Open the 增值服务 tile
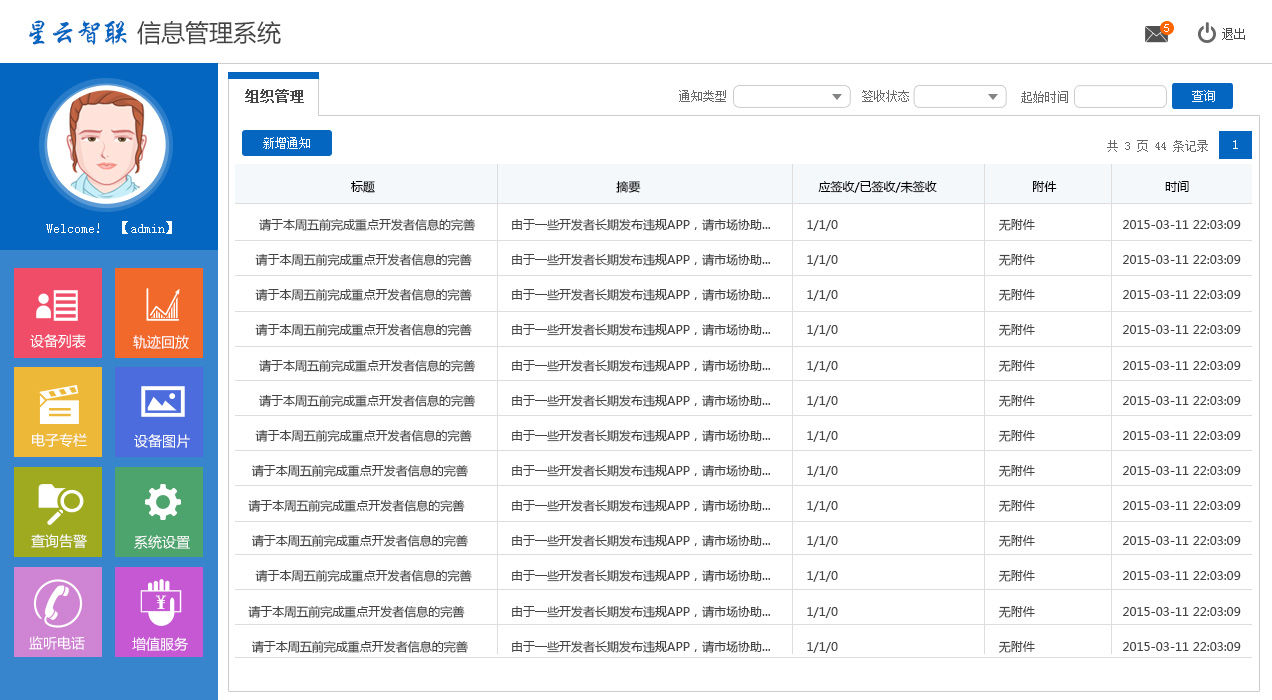Viewport: 1272px width, 700px height. click(159, 612)
